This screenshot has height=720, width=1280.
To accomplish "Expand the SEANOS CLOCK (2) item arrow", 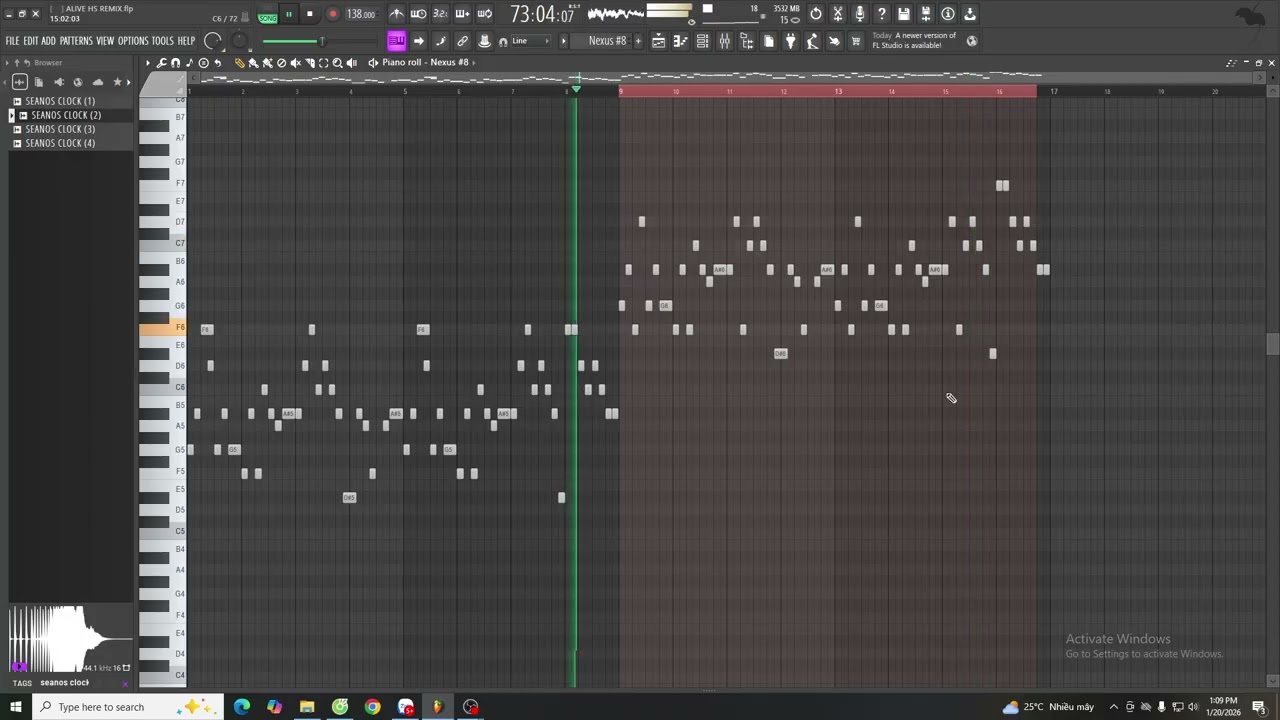I will [12, 115].
